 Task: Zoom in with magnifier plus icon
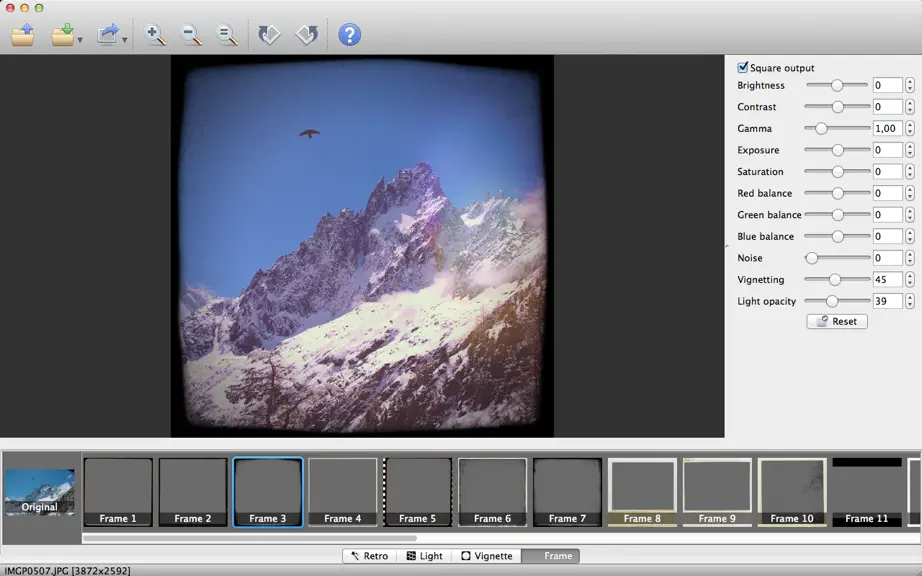click(155, 35)
